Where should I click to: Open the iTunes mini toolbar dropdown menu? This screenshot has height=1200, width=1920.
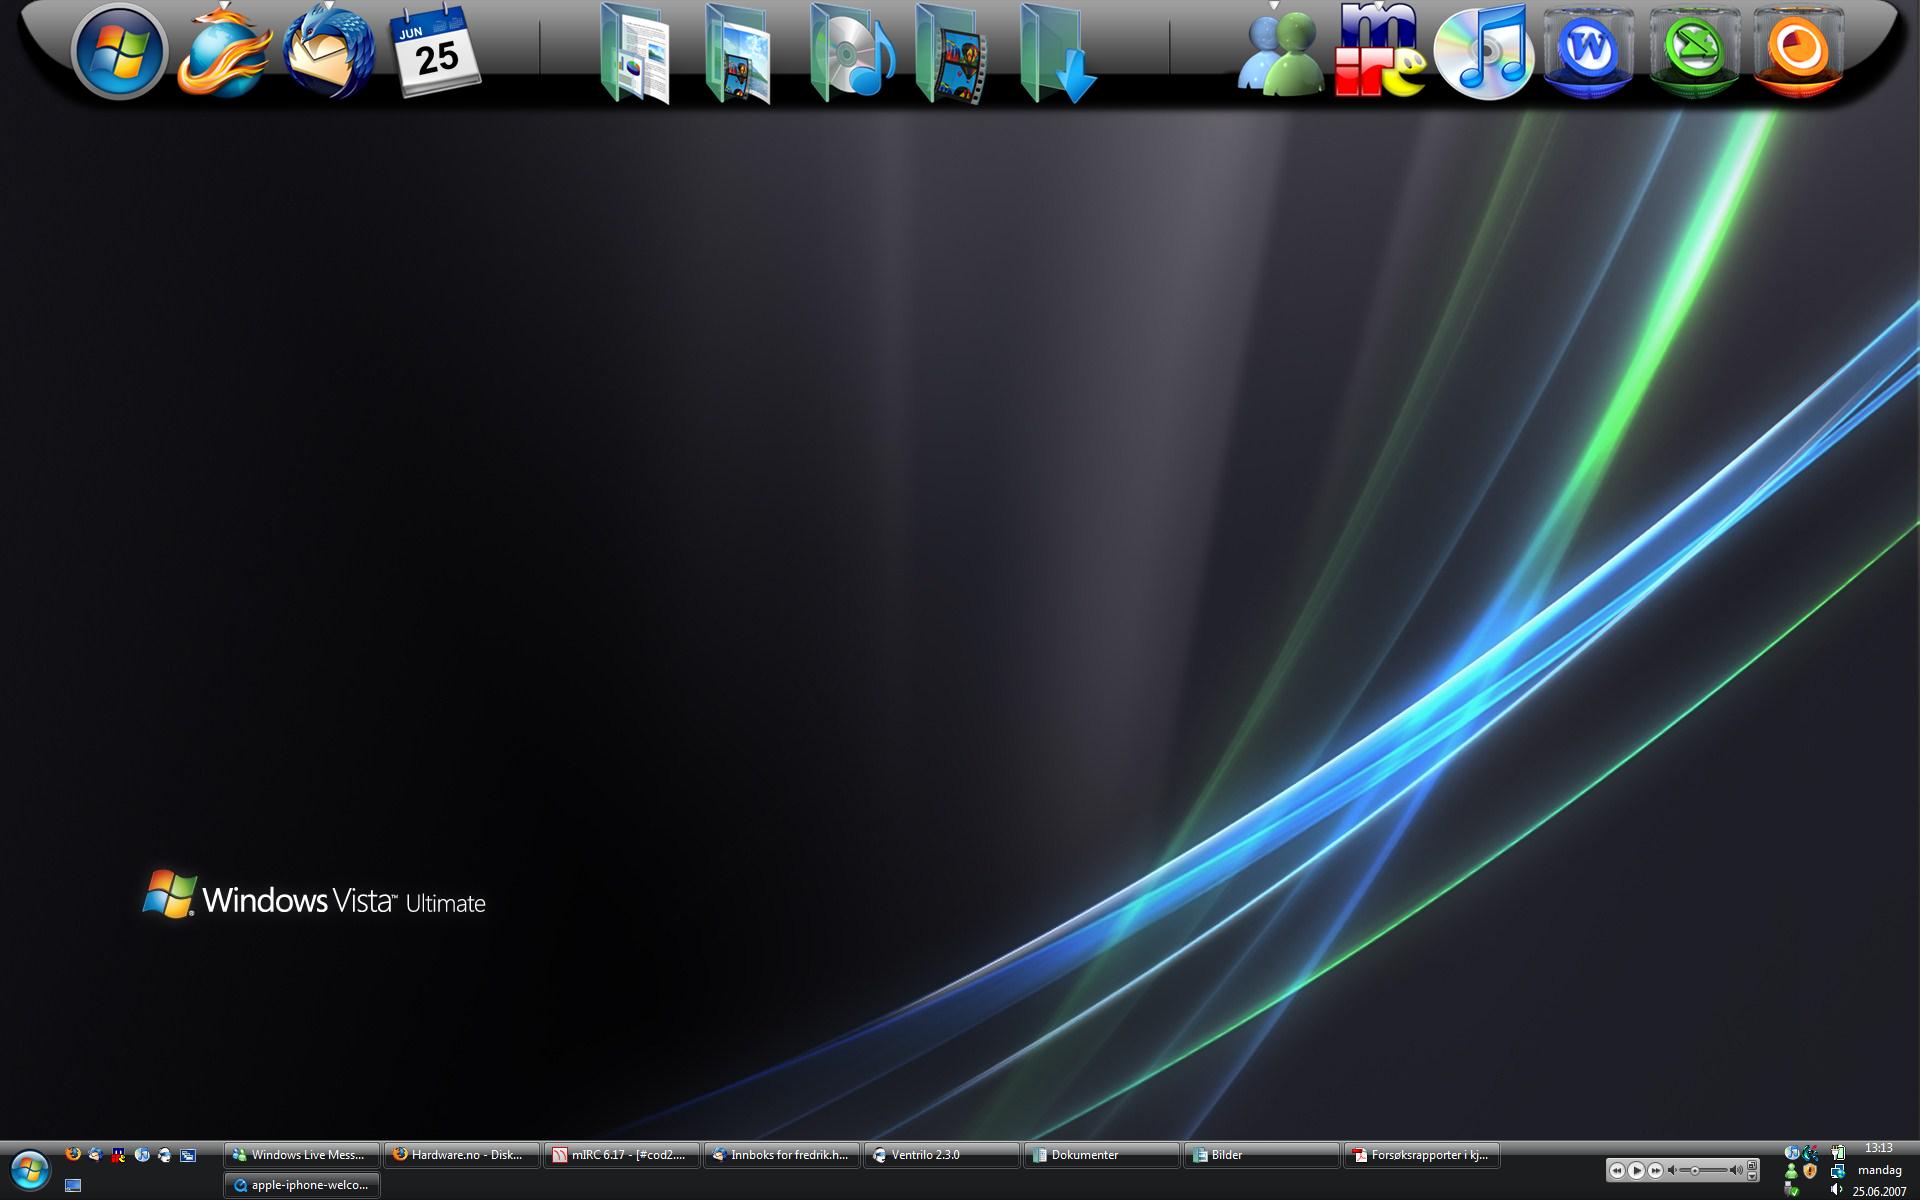coord(1752,1176)
